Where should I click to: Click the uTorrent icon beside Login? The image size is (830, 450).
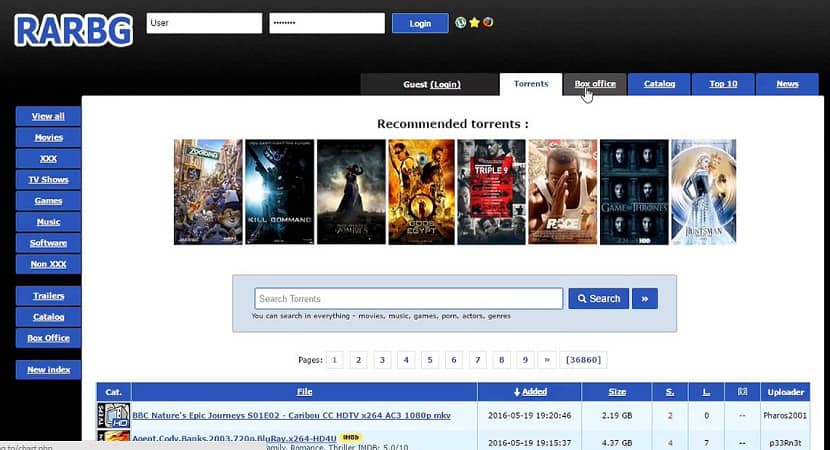(461, 22)
